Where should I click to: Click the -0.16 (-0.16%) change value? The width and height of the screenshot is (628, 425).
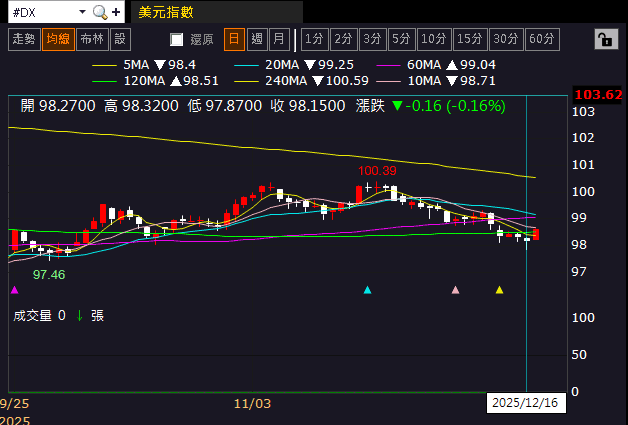pyautogui.click(x=455, y=106)
